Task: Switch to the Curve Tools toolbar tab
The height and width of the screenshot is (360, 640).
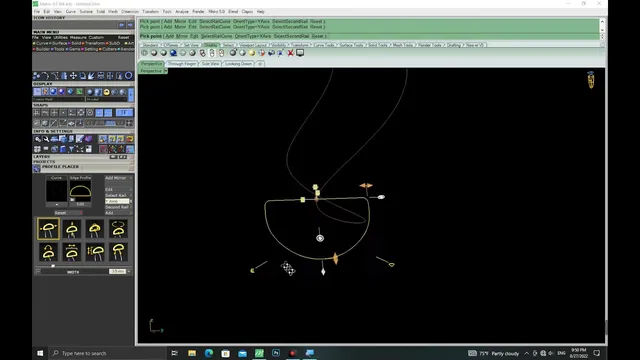Action: point(324,45)
